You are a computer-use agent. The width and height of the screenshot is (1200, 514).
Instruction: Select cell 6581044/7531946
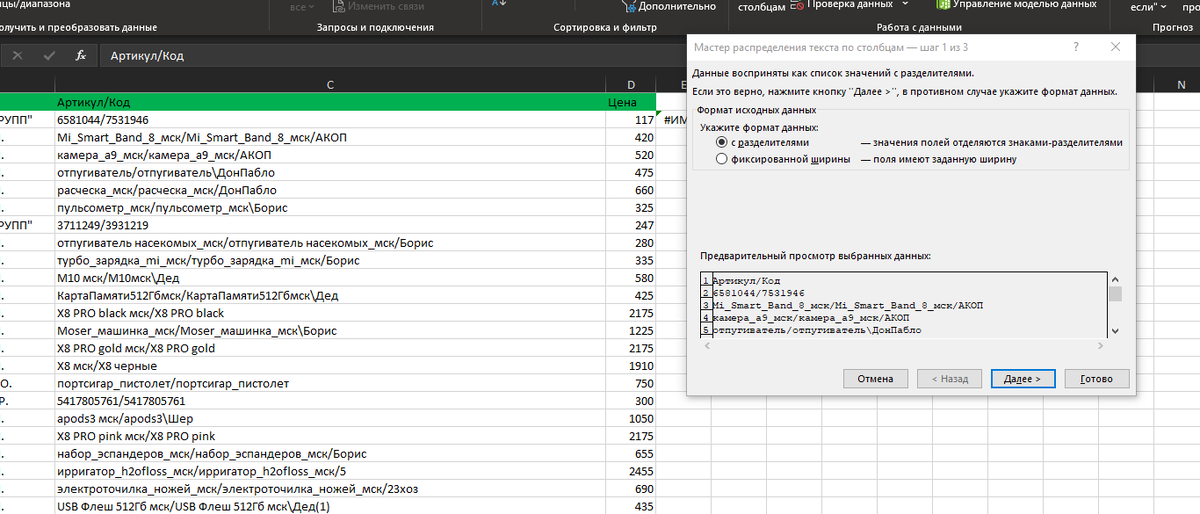(x=330, y=120)
